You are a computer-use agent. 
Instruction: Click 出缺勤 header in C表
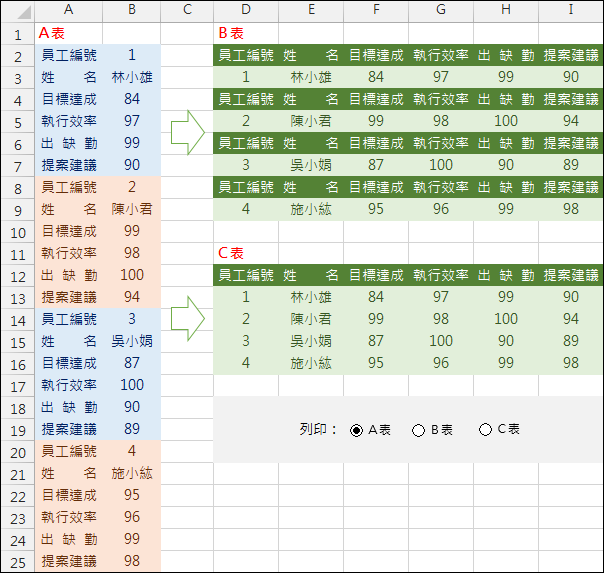coord(506,275)
